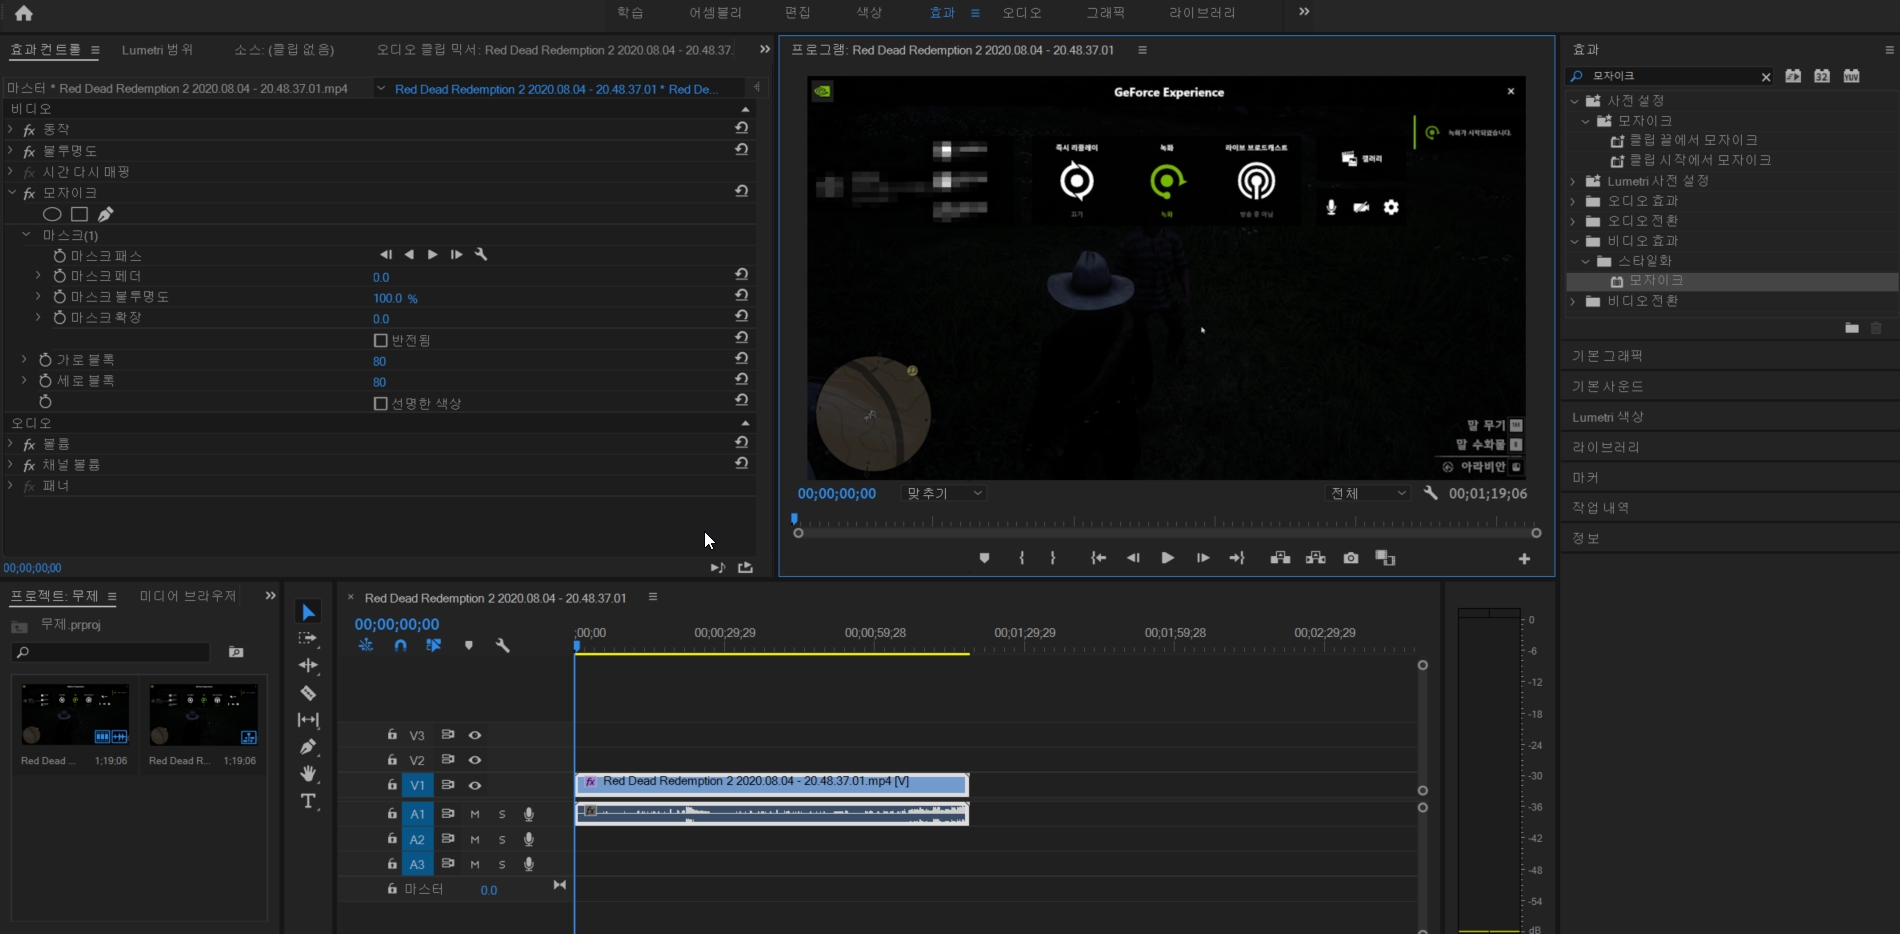The width and height of the screenshot is (1900, 934).
Task: Open the 맞추기 zoom level dropdown
Action: pos(944,493)
